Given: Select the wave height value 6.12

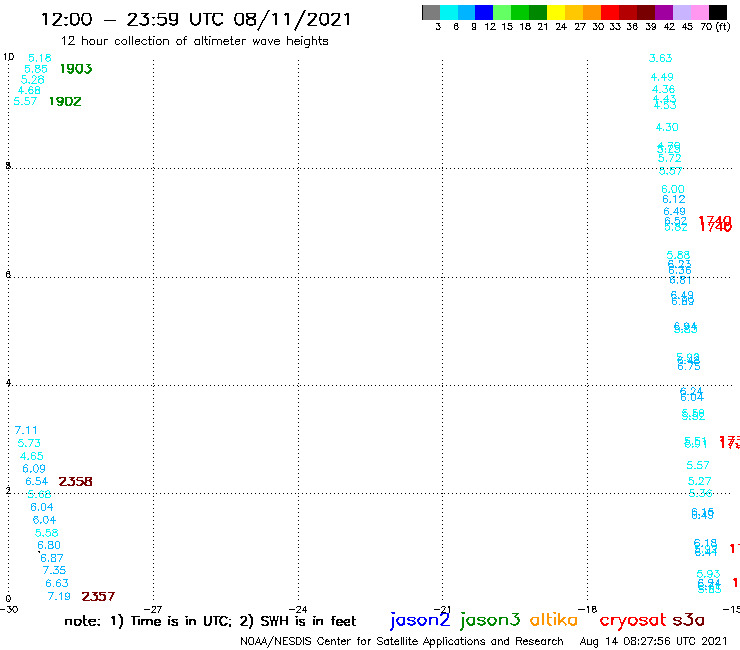Looking at the screenshot, I should 674,200.
